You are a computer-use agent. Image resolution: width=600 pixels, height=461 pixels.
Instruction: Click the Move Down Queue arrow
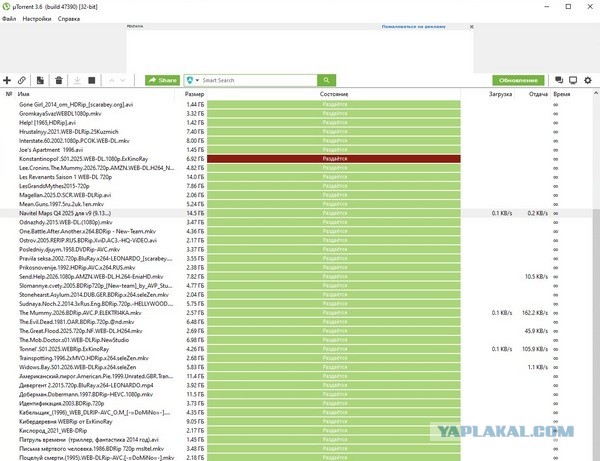tap(123, 80)
